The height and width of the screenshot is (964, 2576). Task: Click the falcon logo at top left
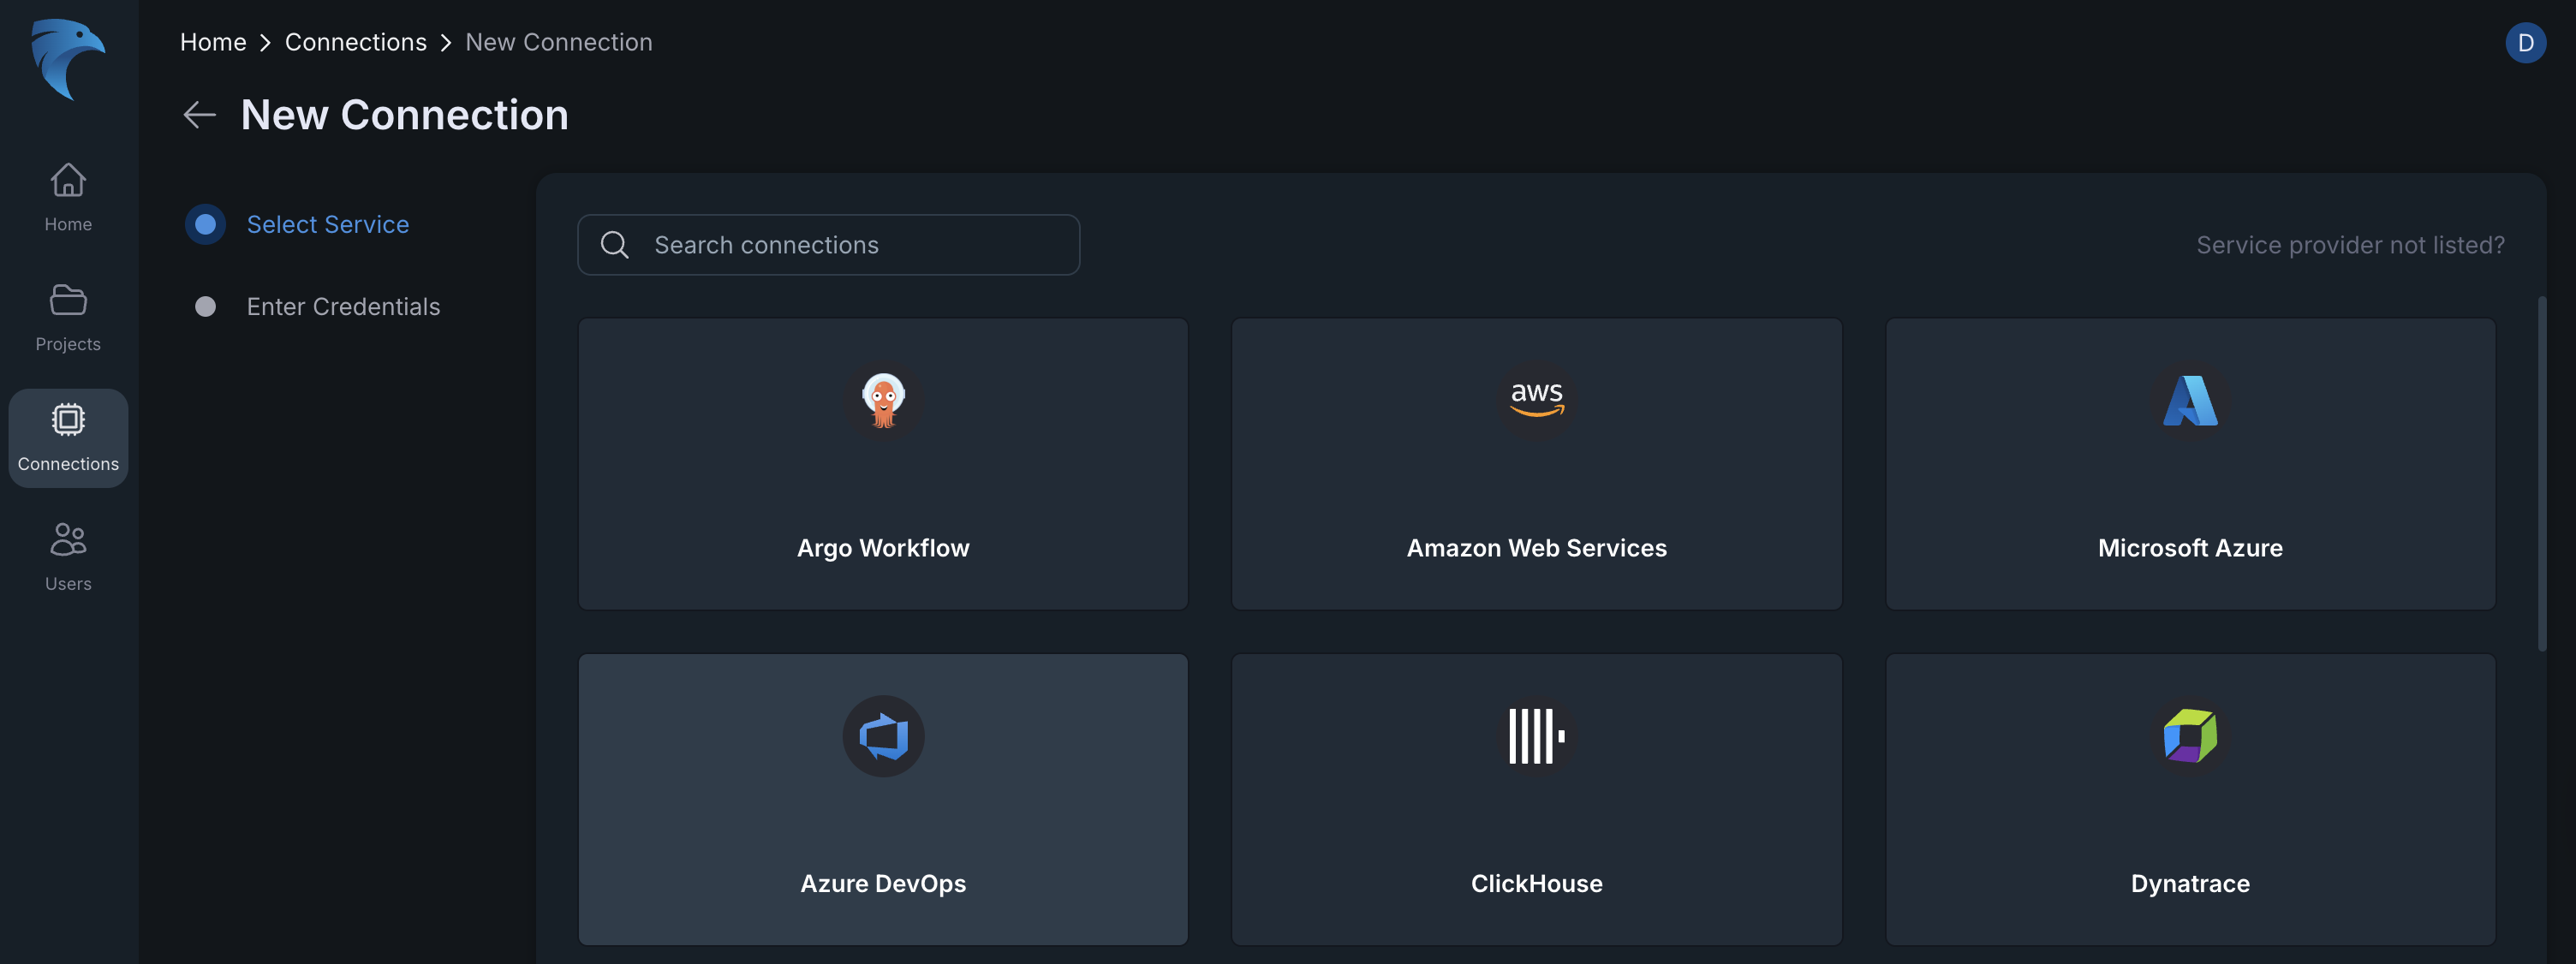67,59
